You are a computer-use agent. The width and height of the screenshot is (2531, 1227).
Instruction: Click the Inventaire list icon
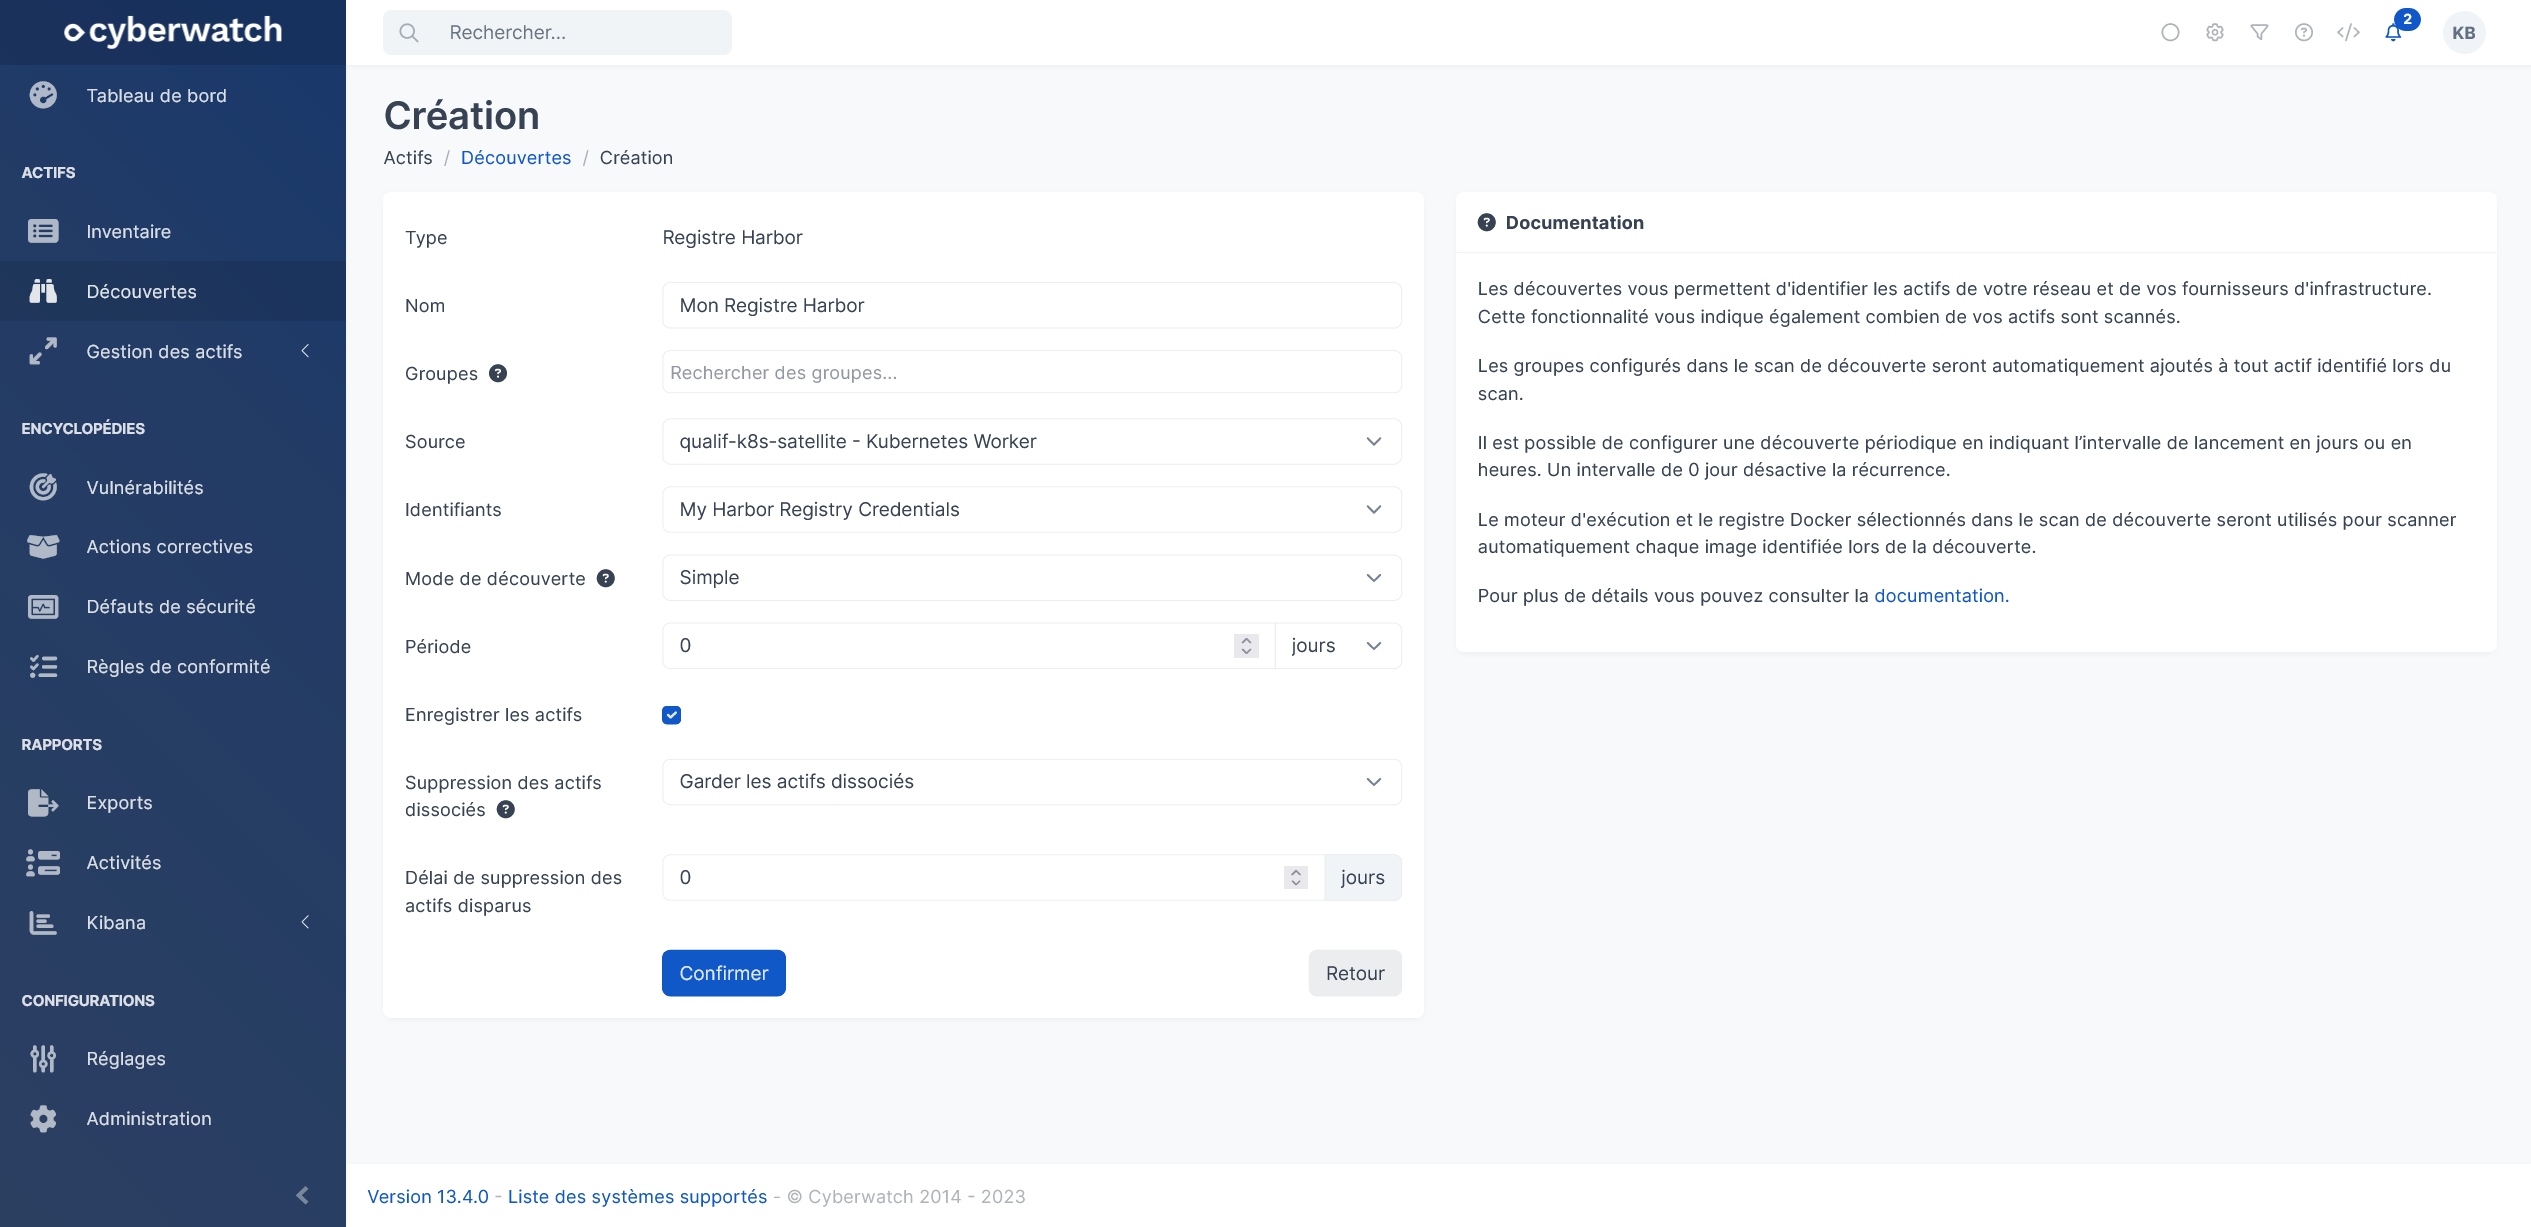43,231
